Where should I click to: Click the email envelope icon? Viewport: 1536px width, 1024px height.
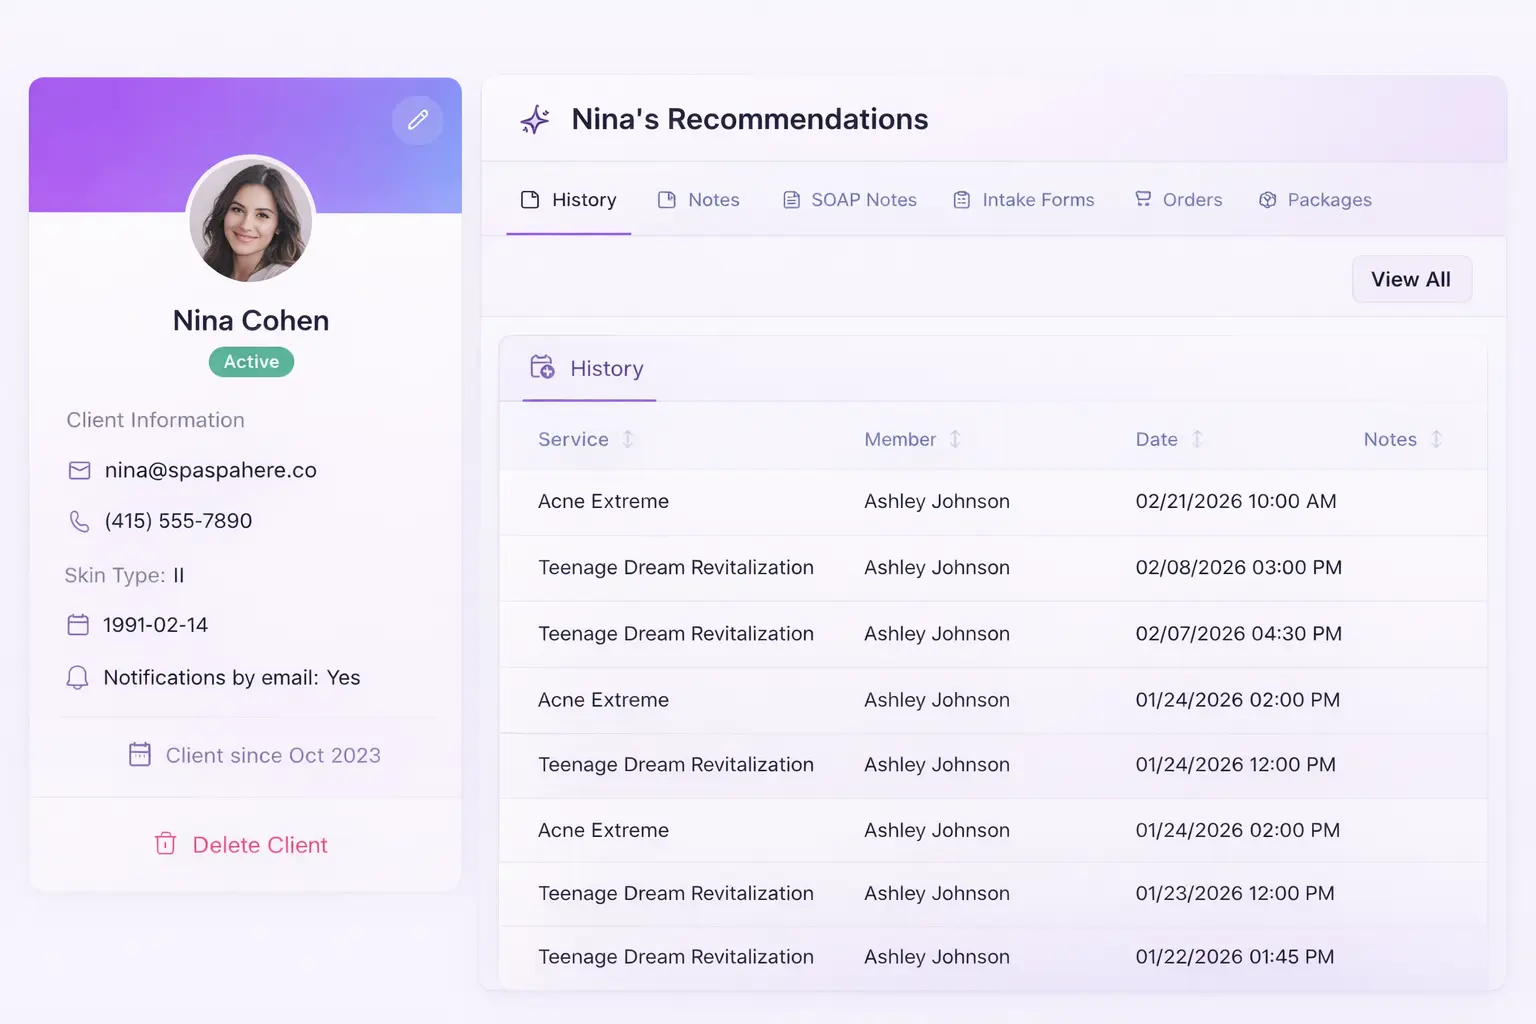pyautogui.click(x=78, y=470)
